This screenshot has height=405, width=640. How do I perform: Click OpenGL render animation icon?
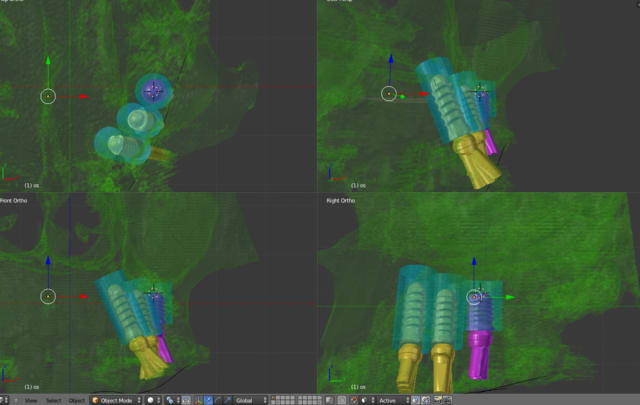(447, 400)
